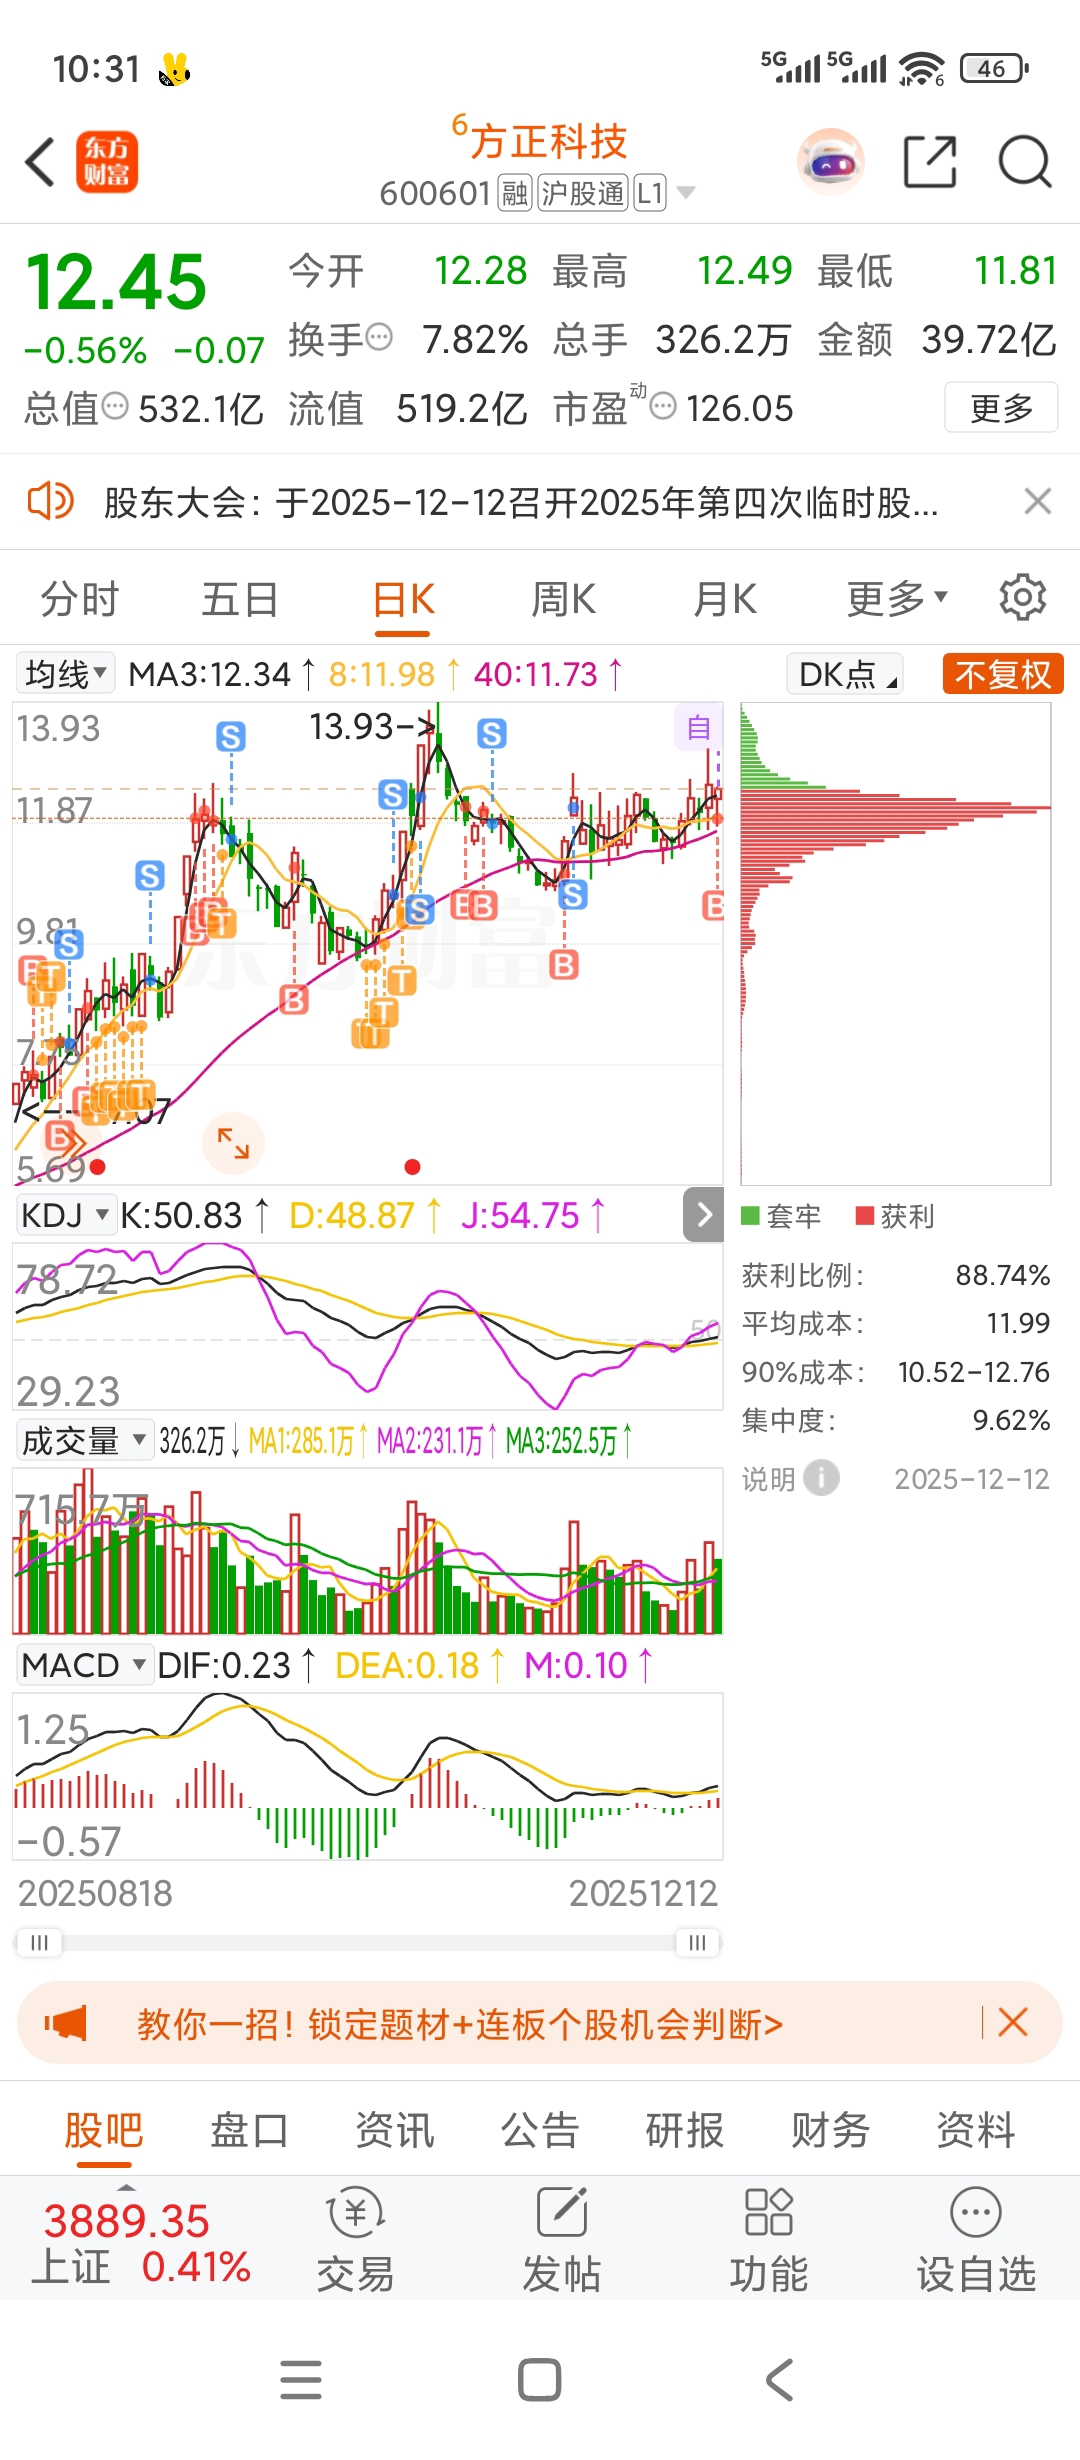This screenshot has height=2460, width=1080.
Task: Open the search magnifier icon
Action: (1025, 162)
